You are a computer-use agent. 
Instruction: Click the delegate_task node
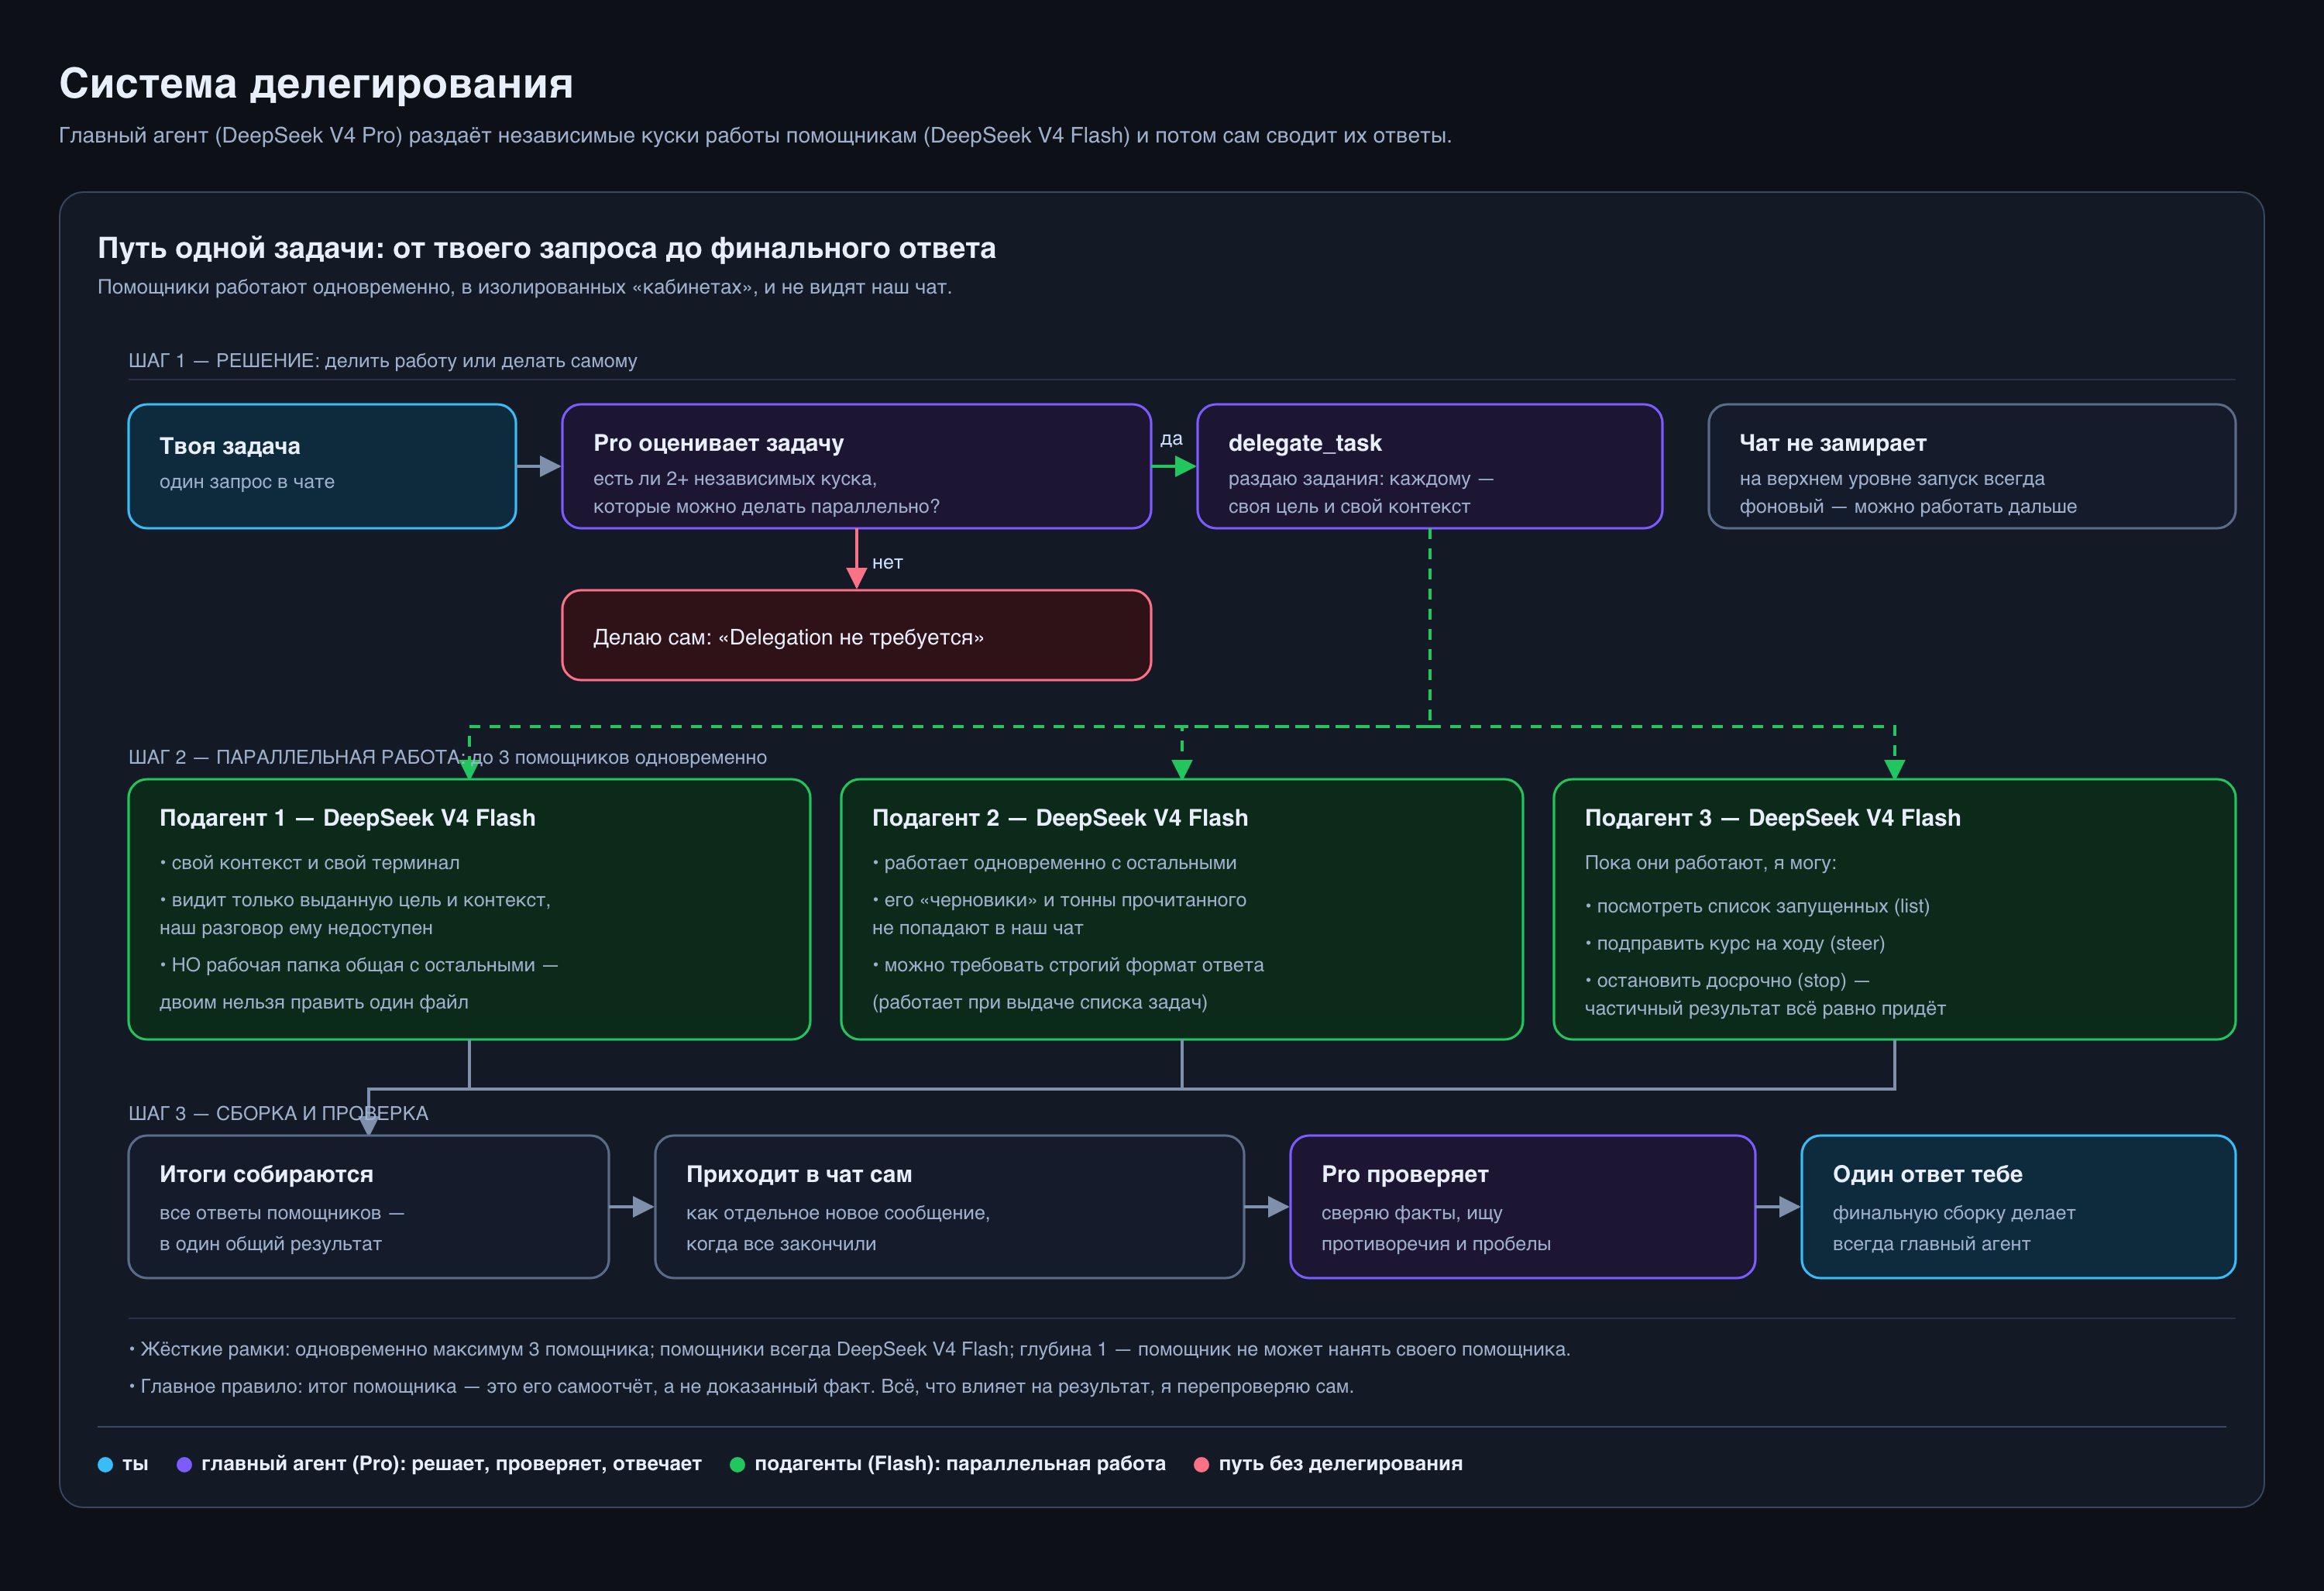pos(1429,466)
